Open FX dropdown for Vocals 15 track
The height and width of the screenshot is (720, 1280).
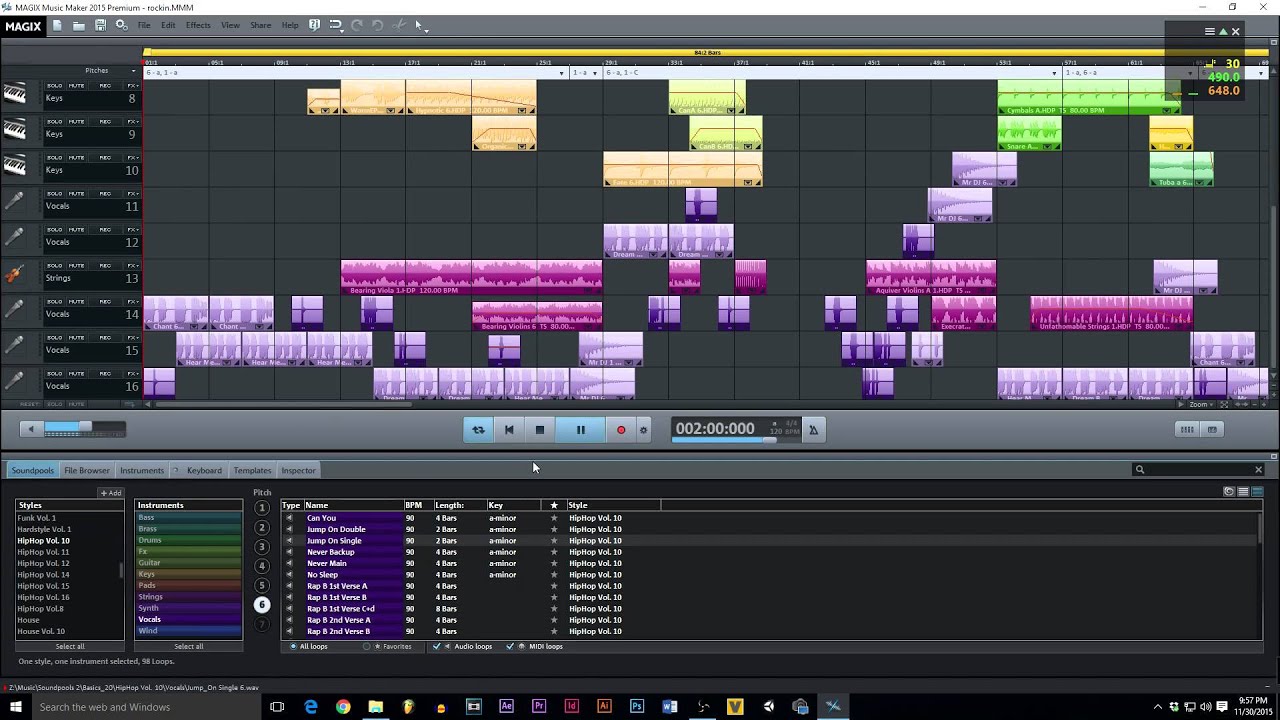(132, 338)
